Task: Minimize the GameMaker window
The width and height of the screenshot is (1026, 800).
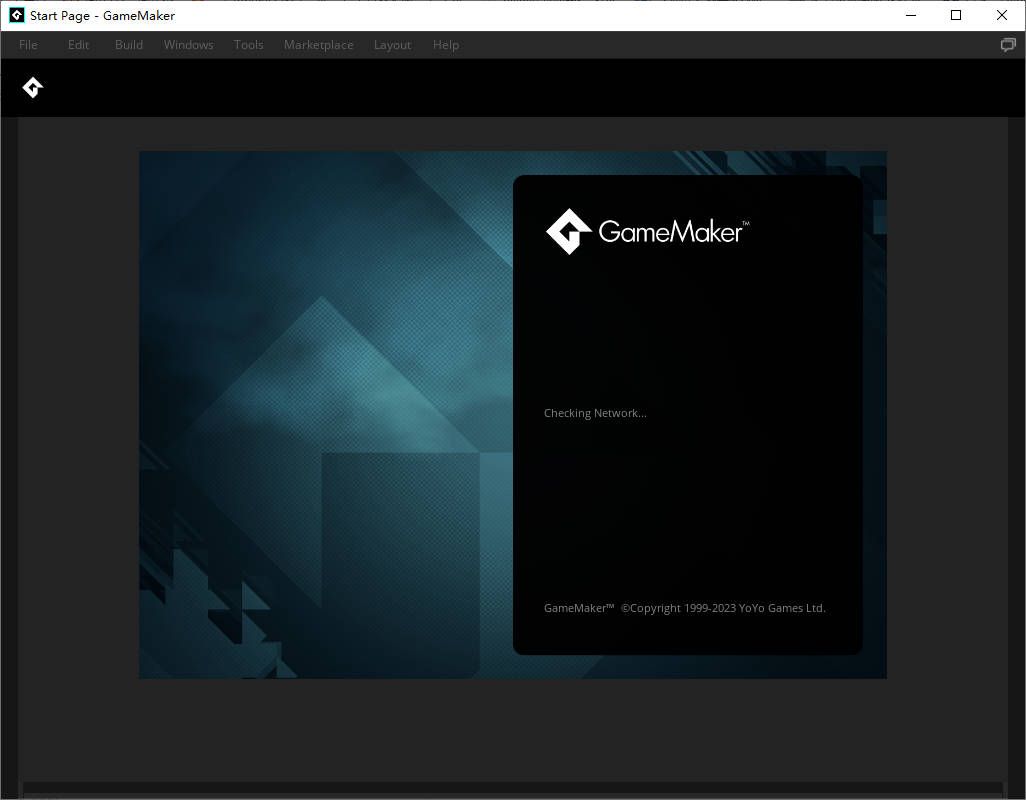Action: click(910, 15)
